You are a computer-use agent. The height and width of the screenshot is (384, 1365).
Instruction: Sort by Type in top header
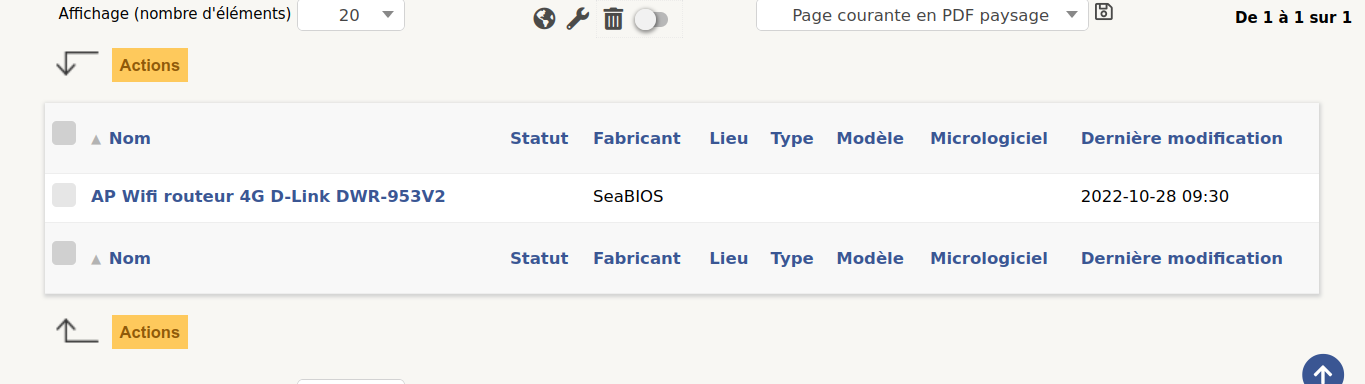(792, 138)
